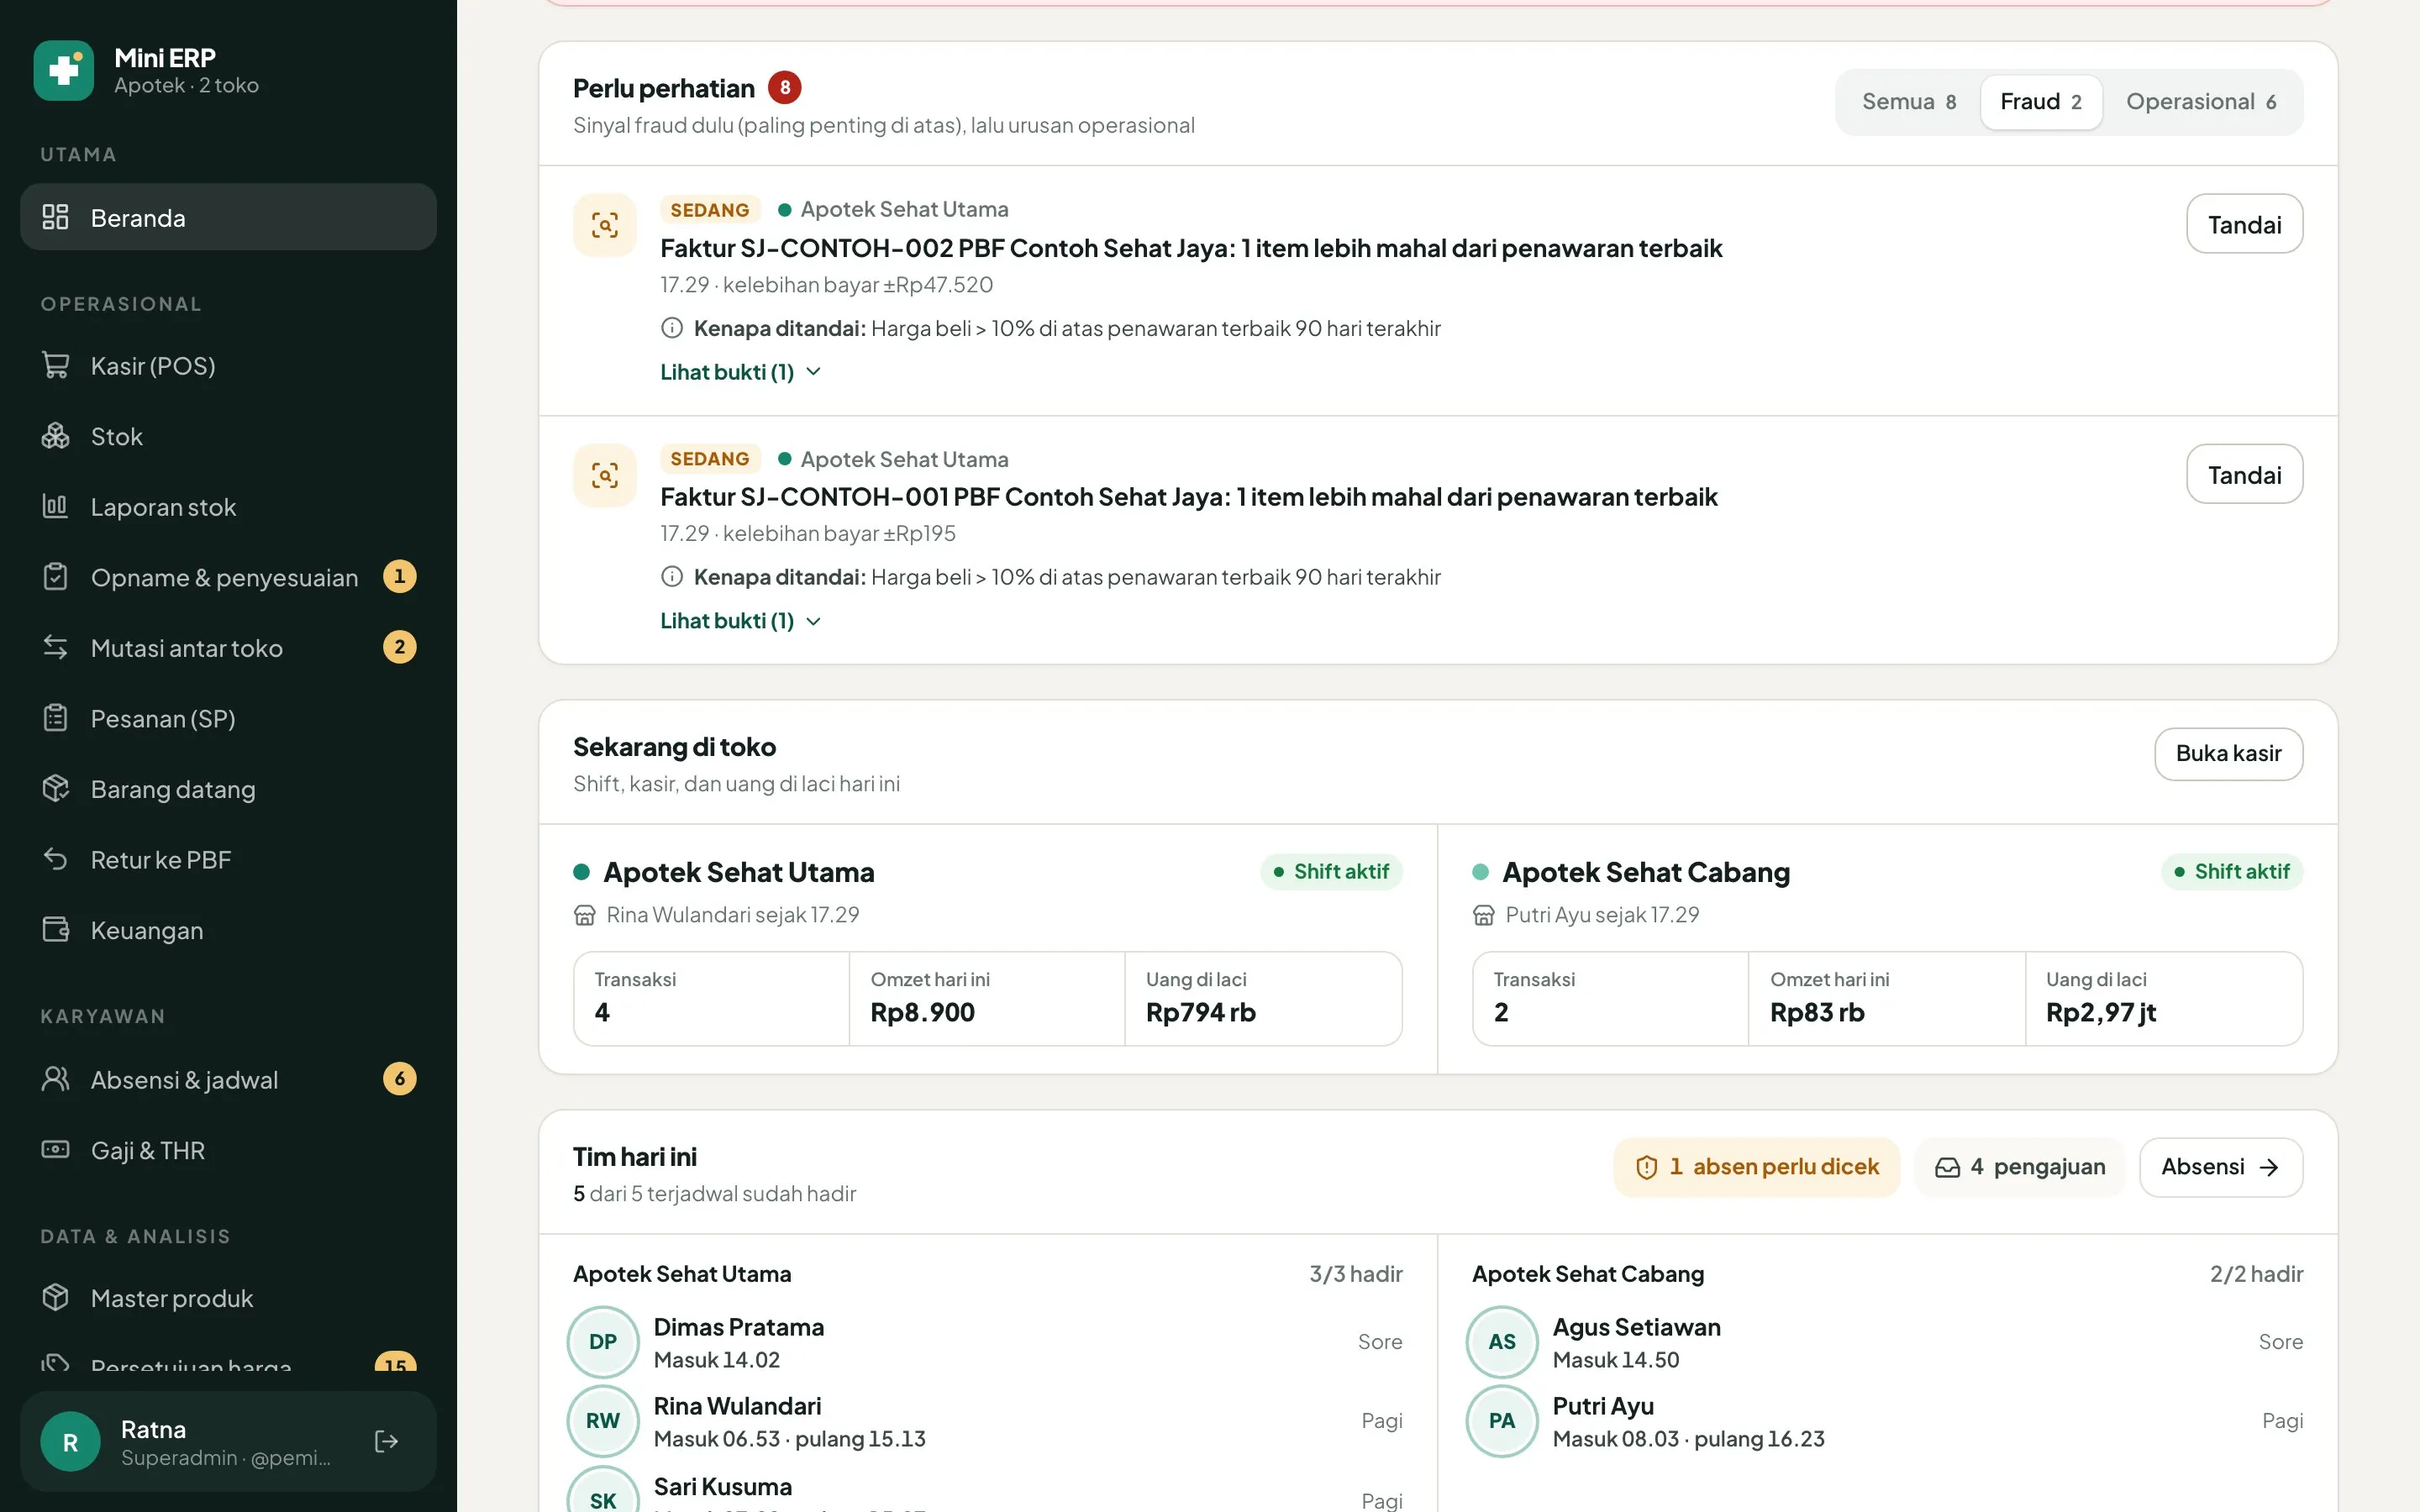Viewport: 2420px width, 1512px height.
Task: Click 1 absen perlu dicek chip
Action: (1756, 1167)
